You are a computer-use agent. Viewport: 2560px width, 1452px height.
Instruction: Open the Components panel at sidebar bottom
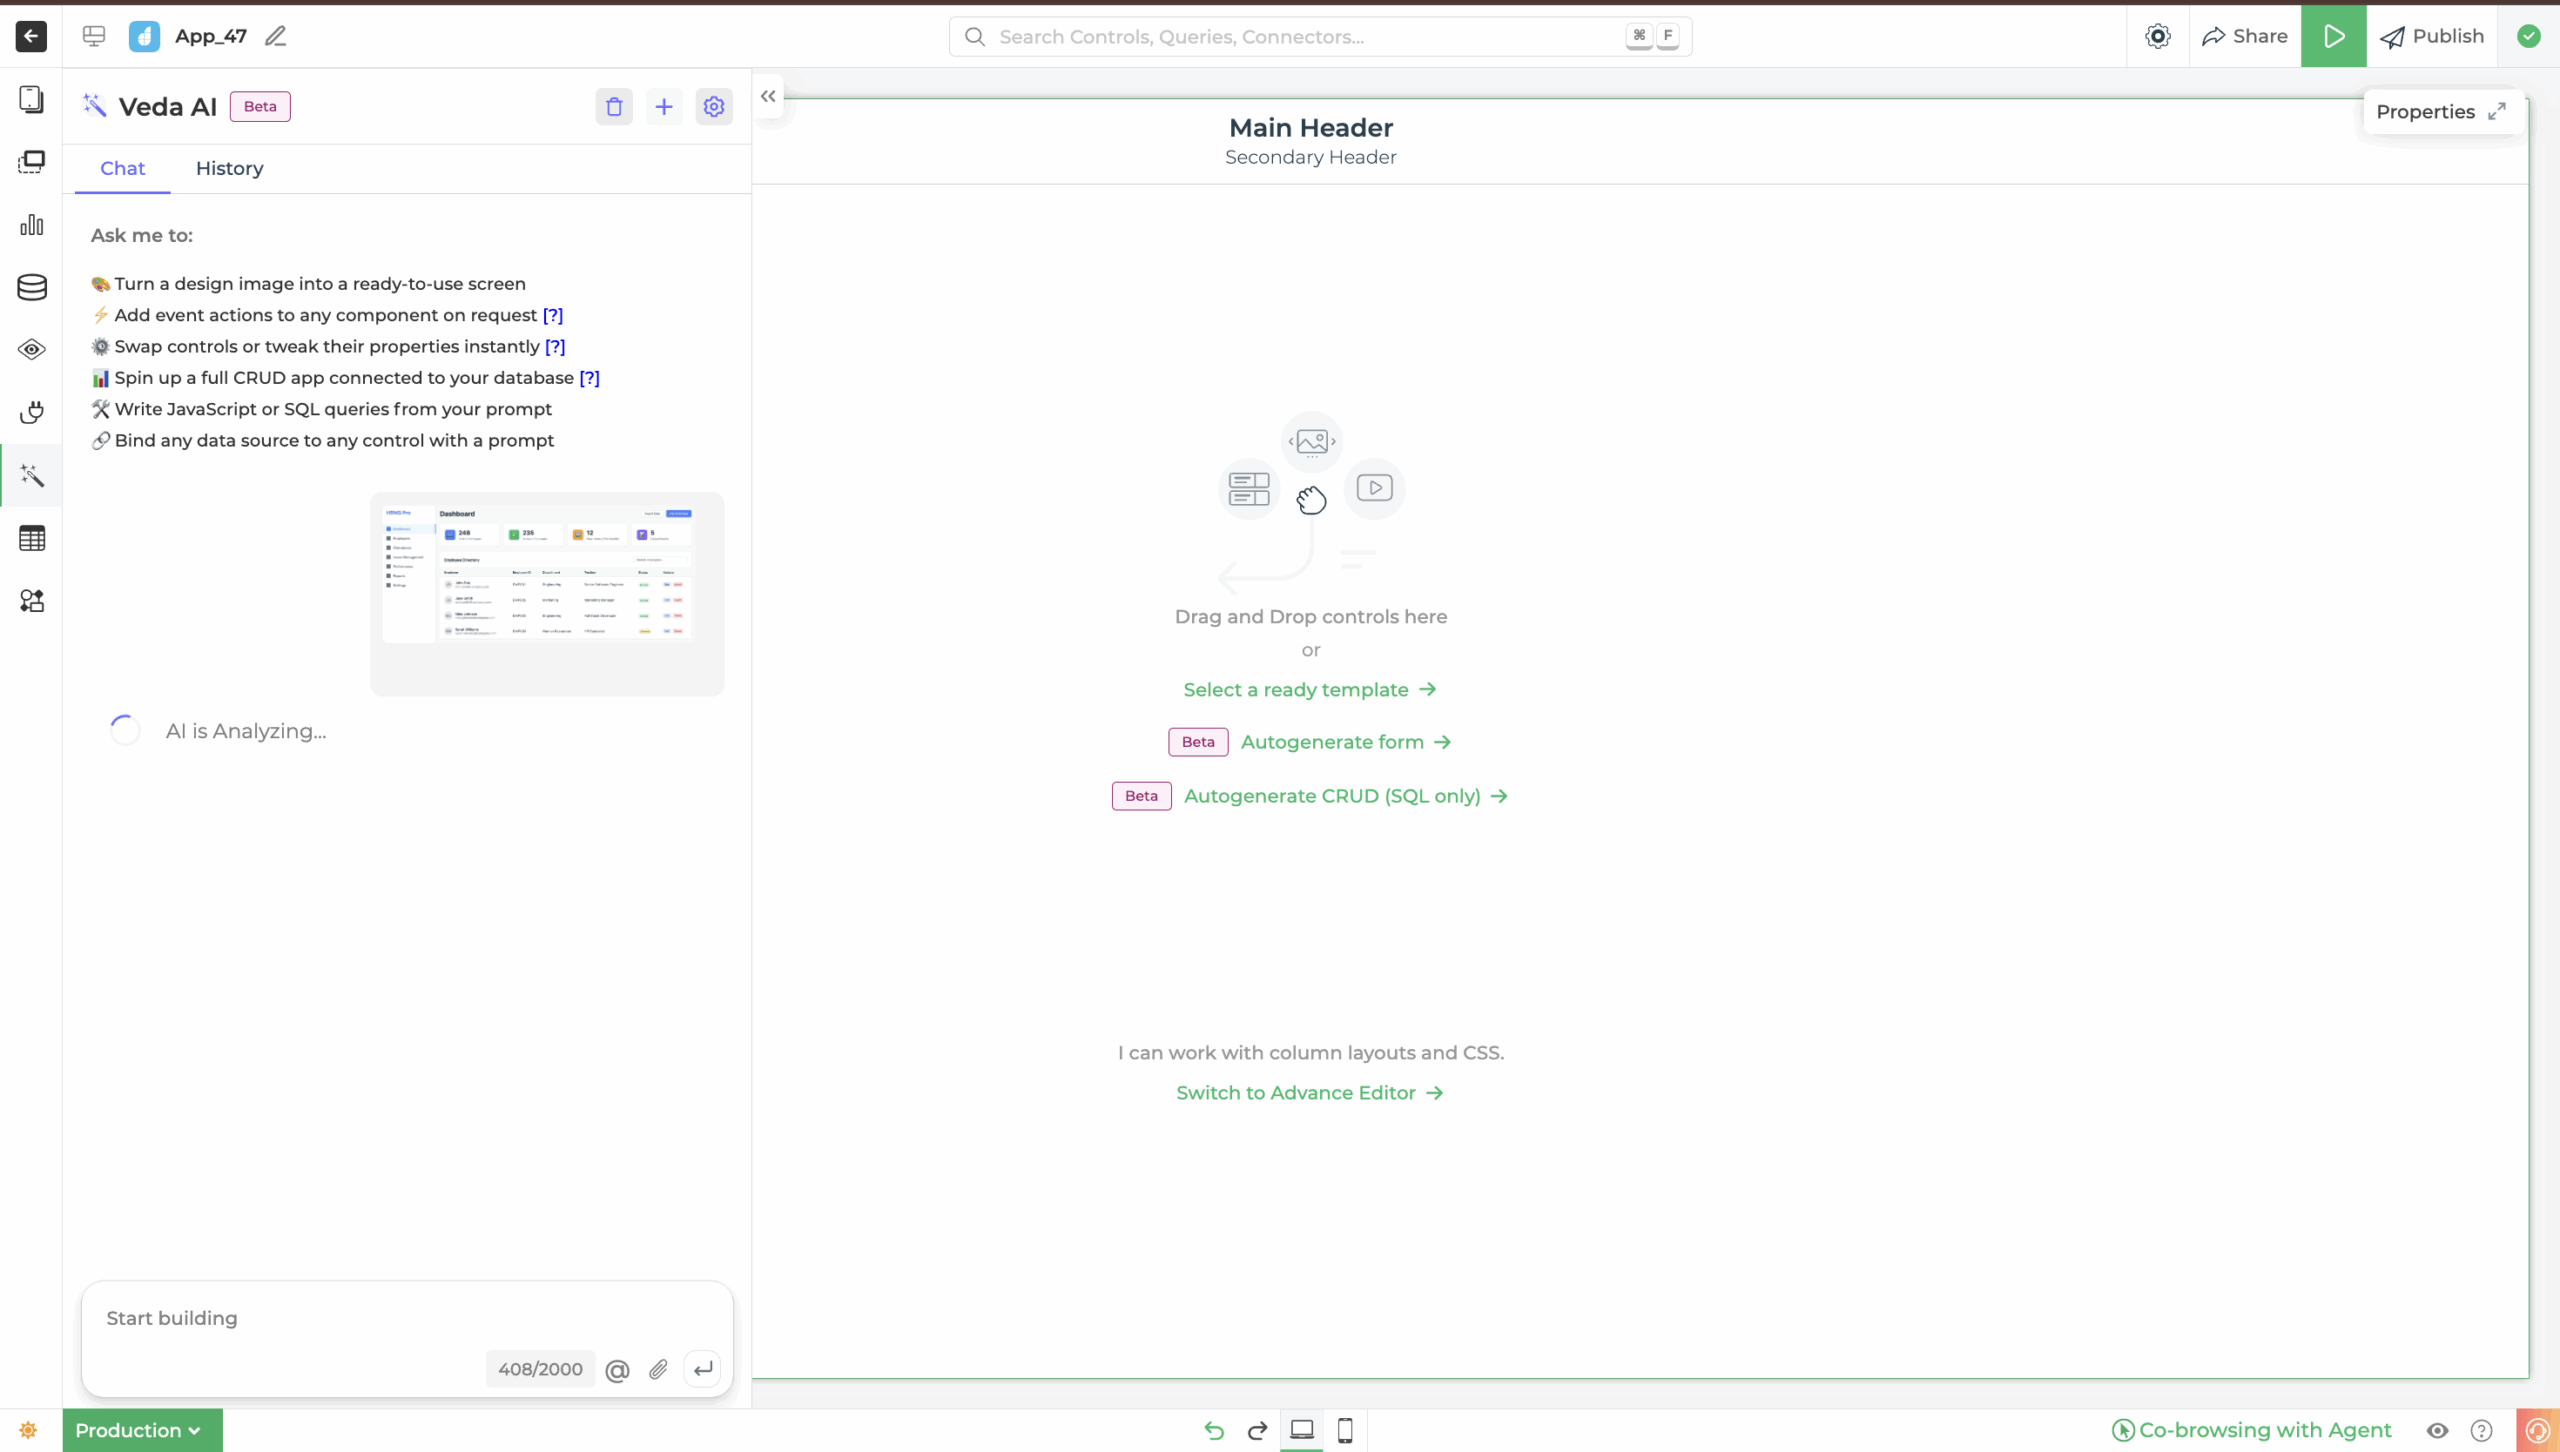(x=31, y=601)
